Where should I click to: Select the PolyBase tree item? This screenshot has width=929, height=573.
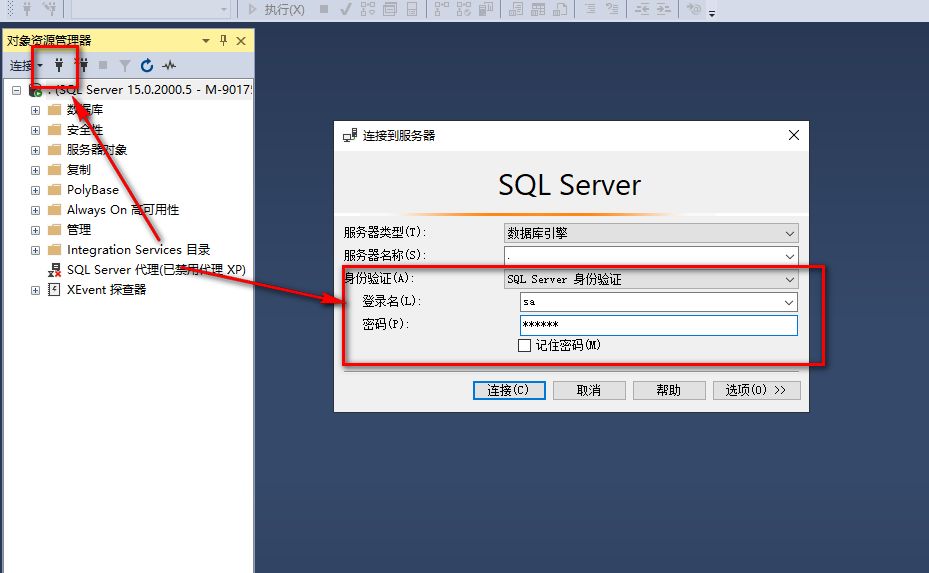[x=92, y=190]
